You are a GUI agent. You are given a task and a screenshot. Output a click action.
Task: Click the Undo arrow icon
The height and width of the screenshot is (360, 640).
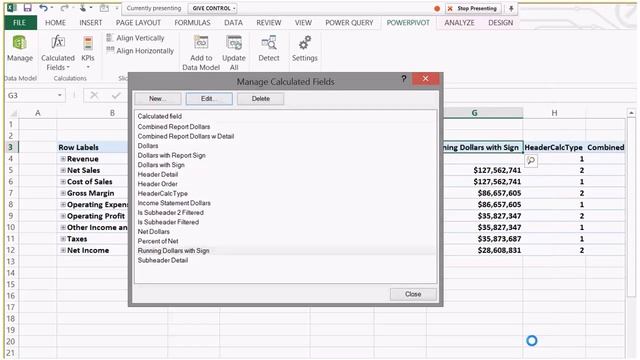click(43, 8)
